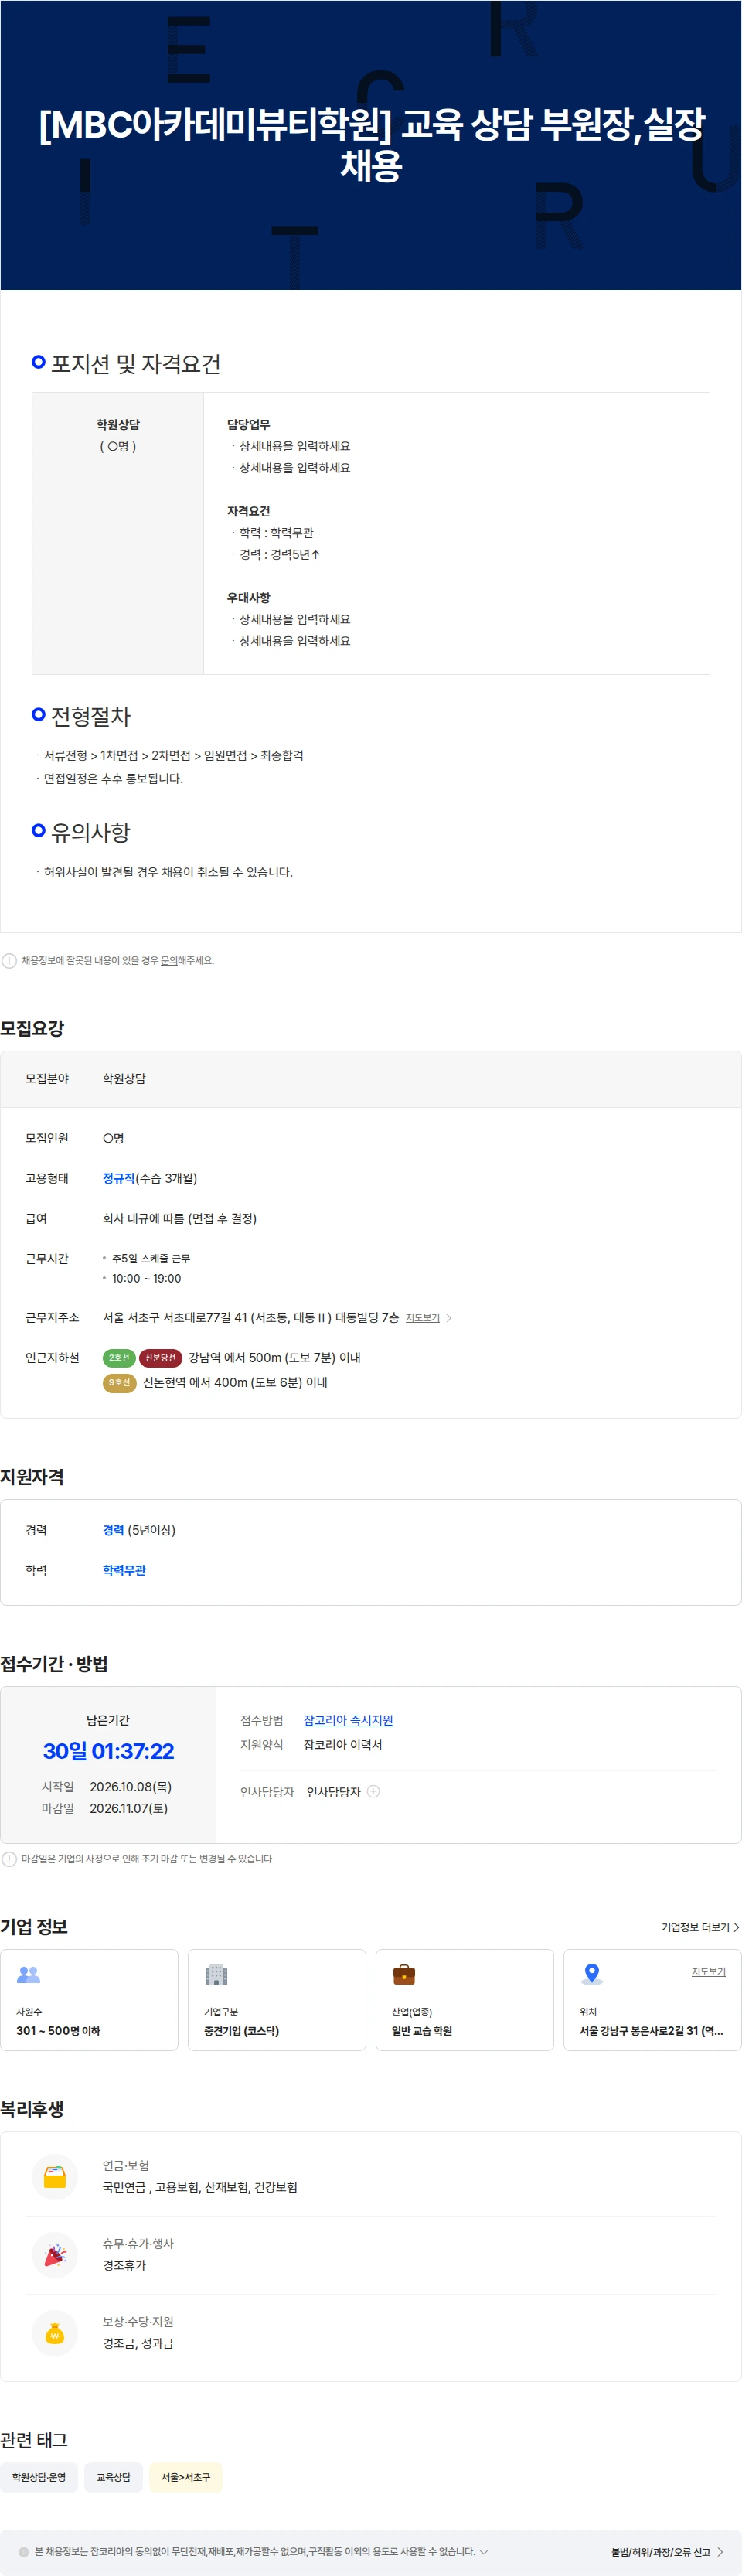Expand 인사담당자 details with plus icon
The image size is (742, 2576).
pos(373,1791)
